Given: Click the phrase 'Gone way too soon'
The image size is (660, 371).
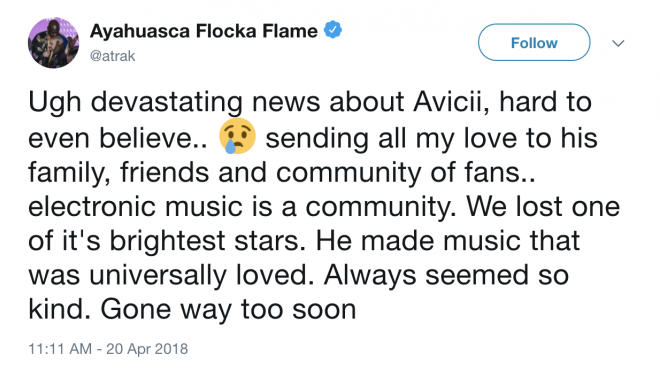Looking at the screenshot, I should (228, 310).
